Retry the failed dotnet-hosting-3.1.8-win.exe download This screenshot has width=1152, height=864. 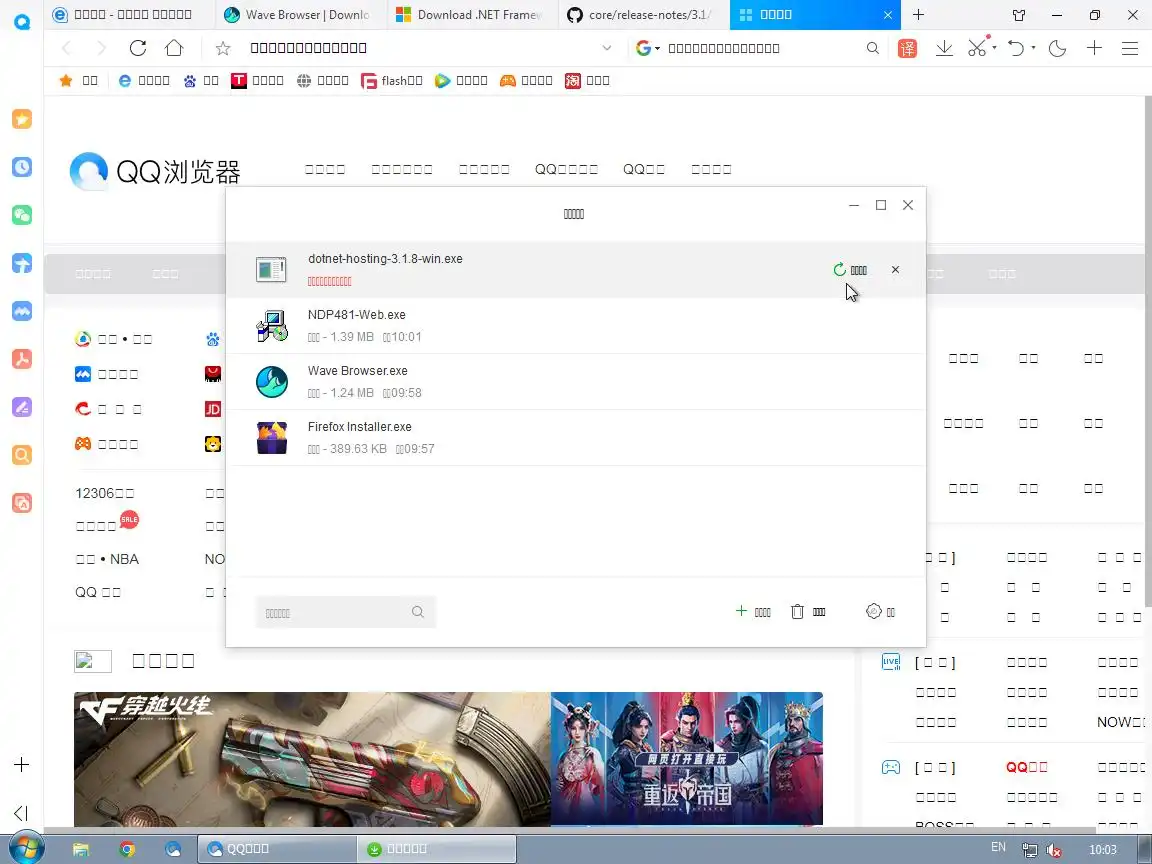850,270
